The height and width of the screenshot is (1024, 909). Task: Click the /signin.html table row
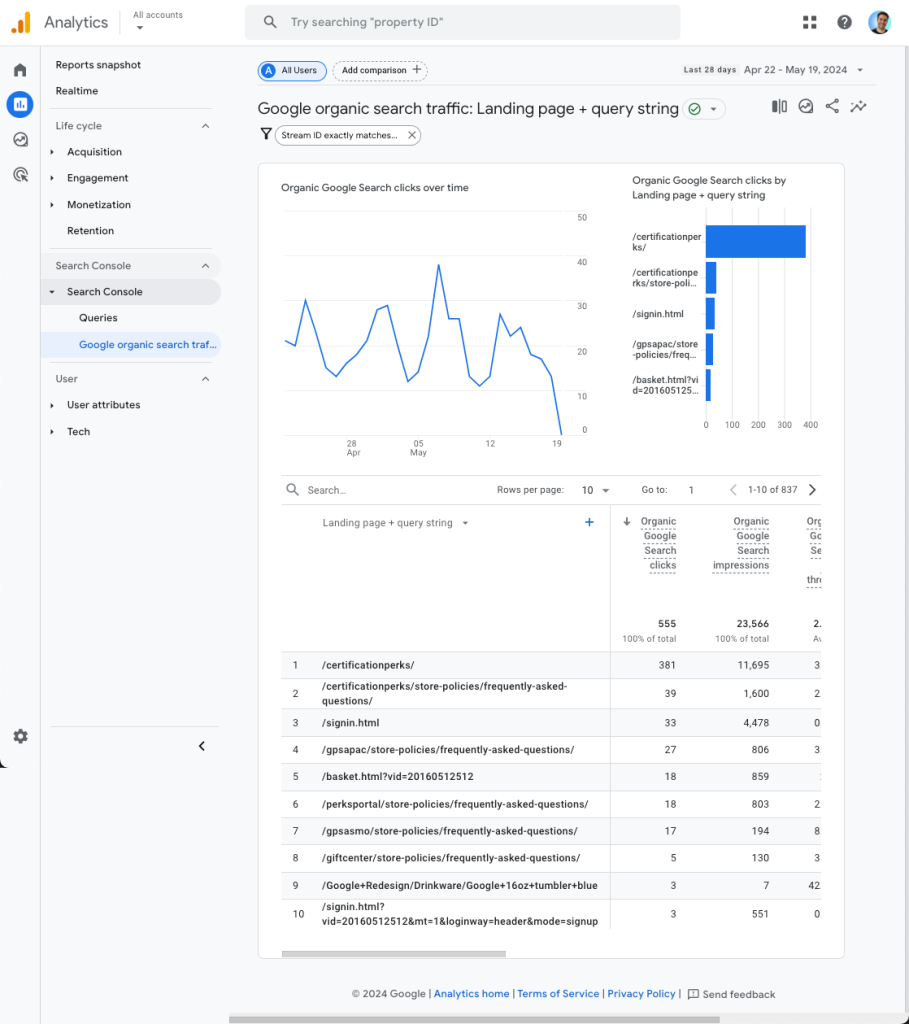pyautogui.click(x=551, y=723)
